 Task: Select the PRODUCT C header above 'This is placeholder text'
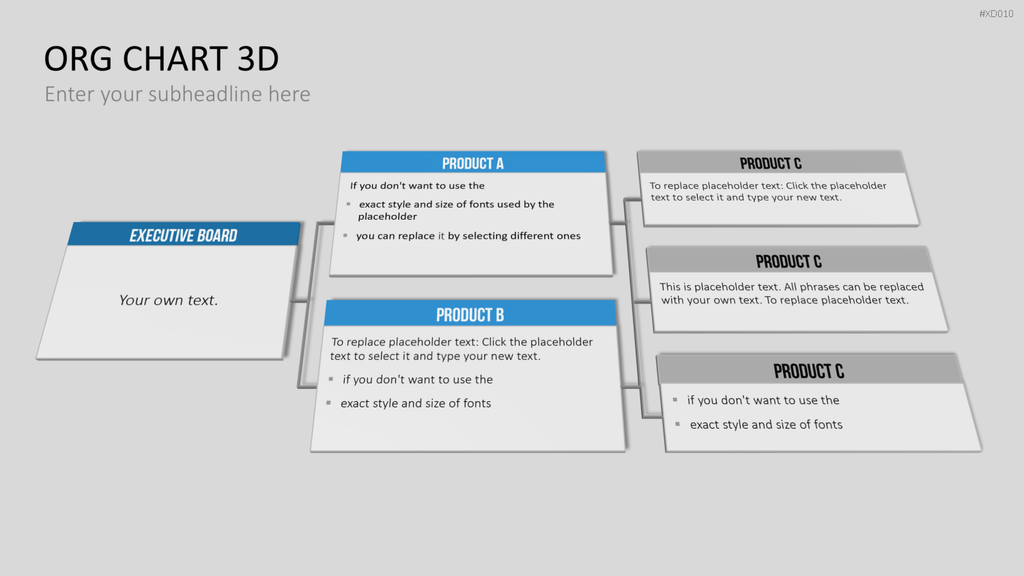788,261
